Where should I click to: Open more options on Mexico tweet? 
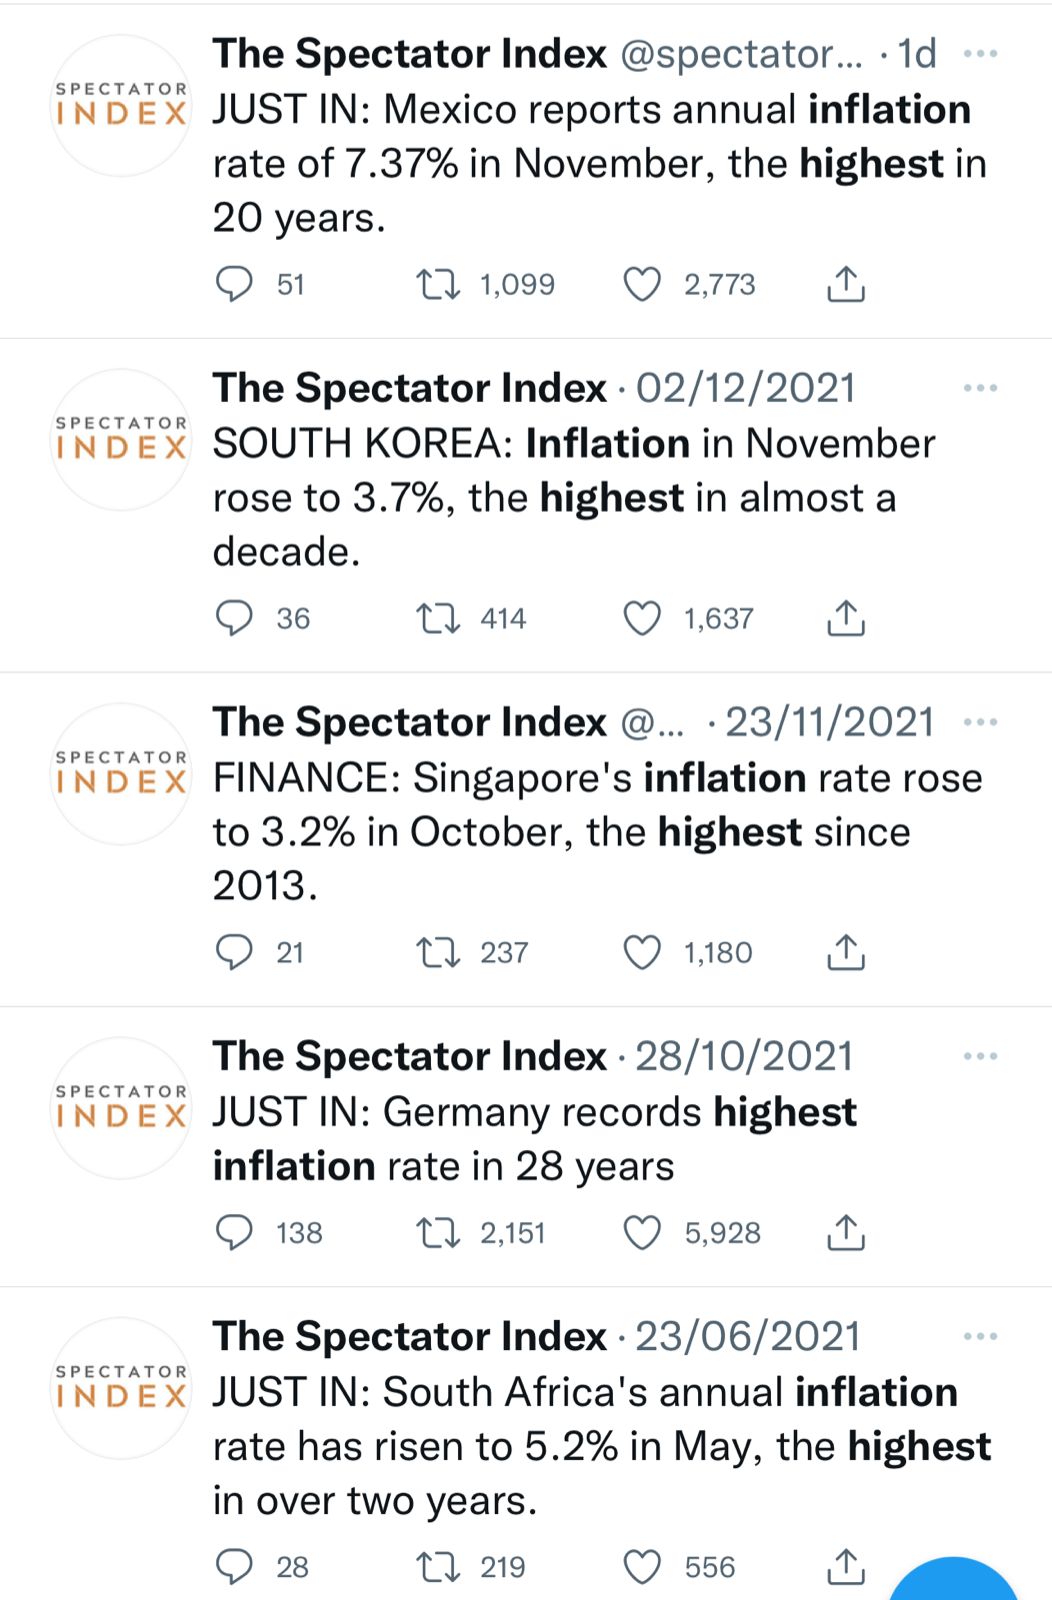coord(980,54)
